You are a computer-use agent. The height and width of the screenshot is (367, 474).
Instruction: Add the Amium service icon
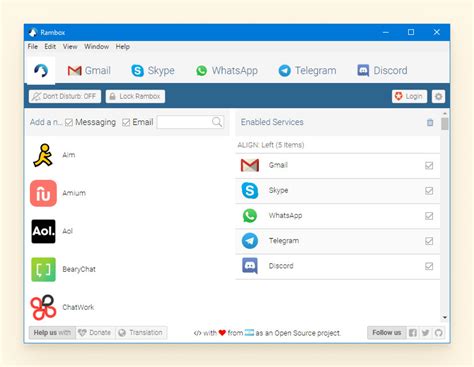pyautogui.click(x=43, y=193)
